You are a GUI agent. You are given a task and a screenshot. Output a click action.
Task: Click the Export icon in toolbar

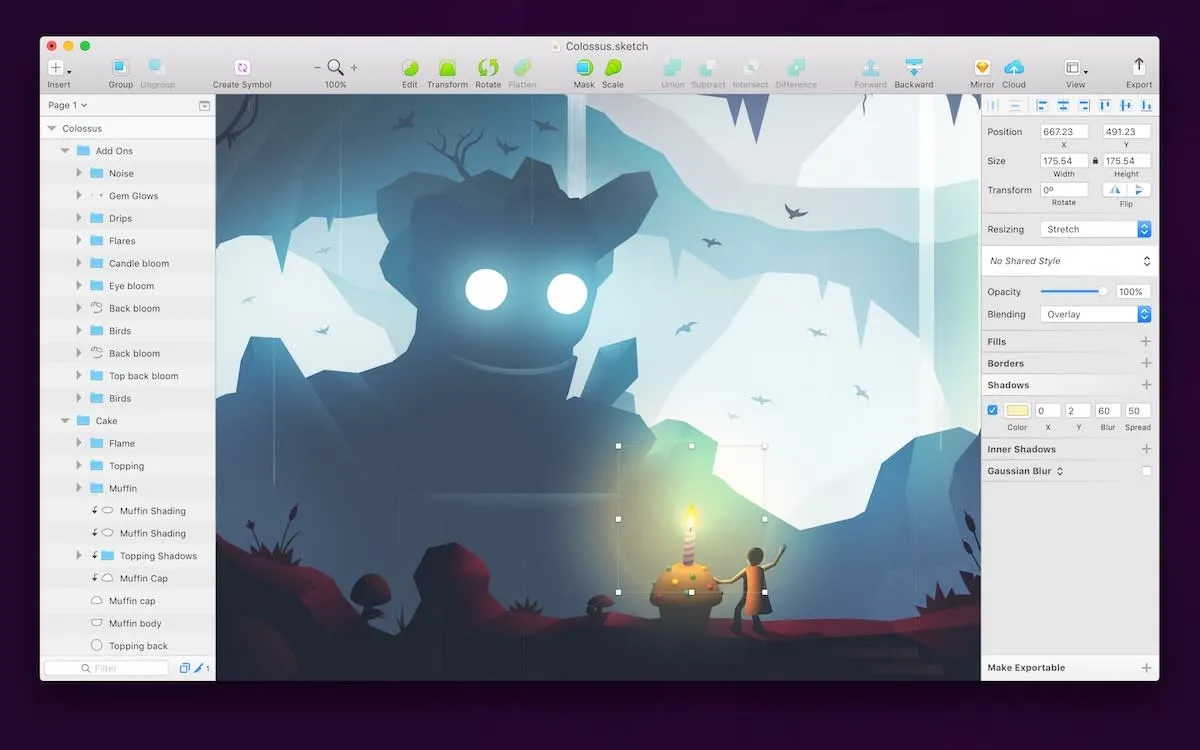click(1138, 67)
